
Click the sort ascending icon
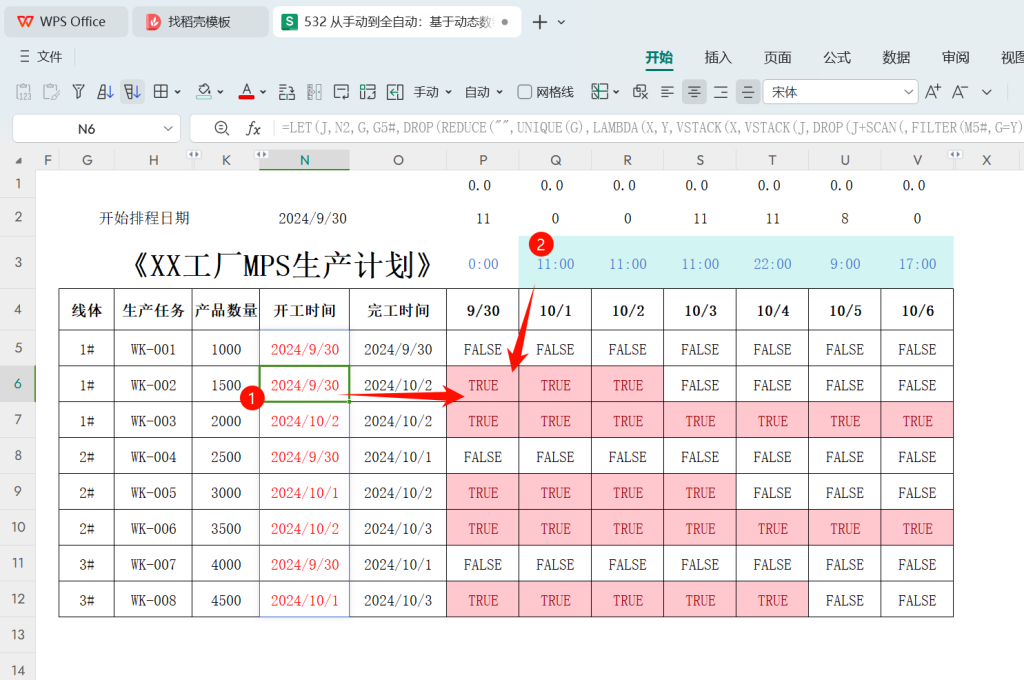click(105, 92)
